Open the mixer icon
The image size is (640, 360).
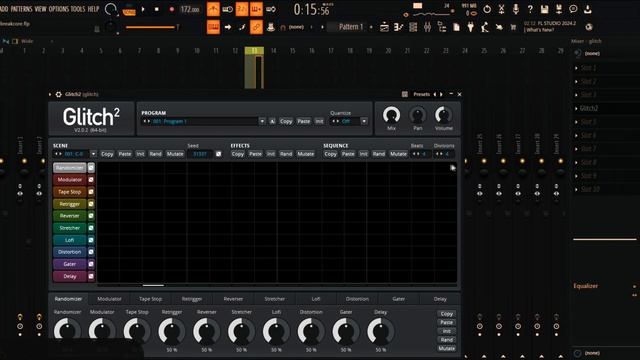coord(427,27)
